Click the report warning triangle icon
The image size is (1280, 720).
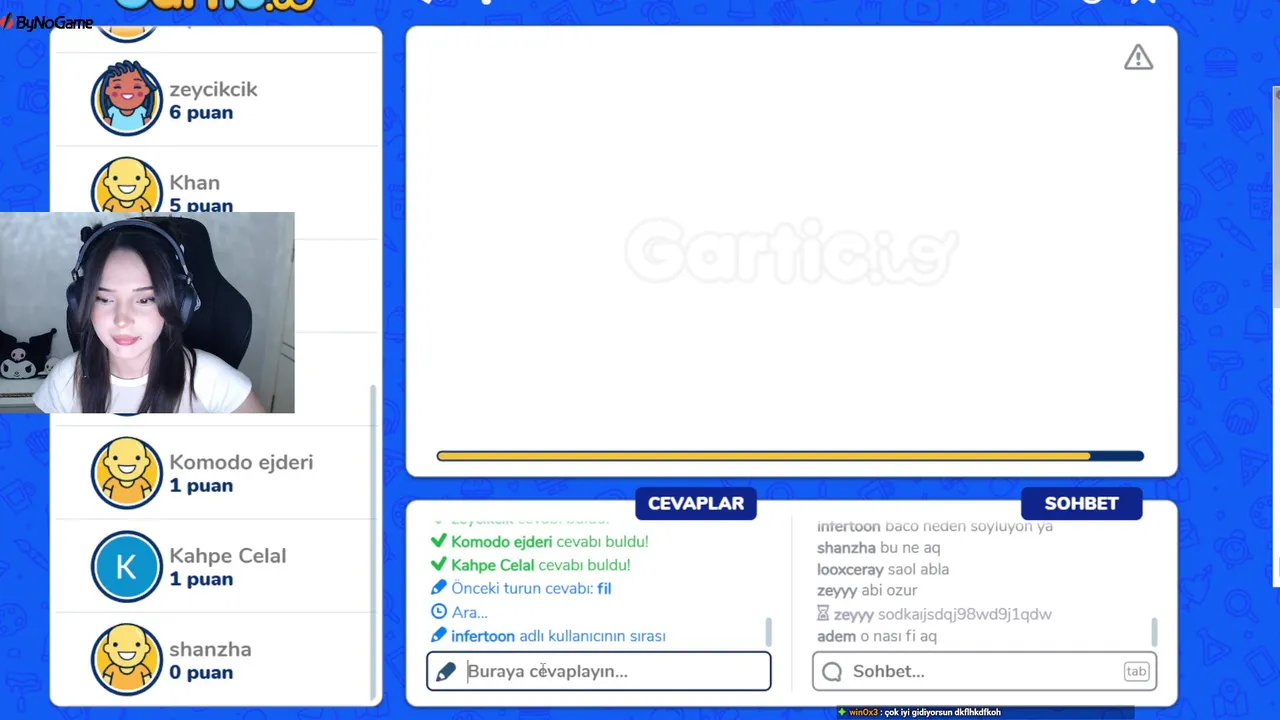[1138, 58]
